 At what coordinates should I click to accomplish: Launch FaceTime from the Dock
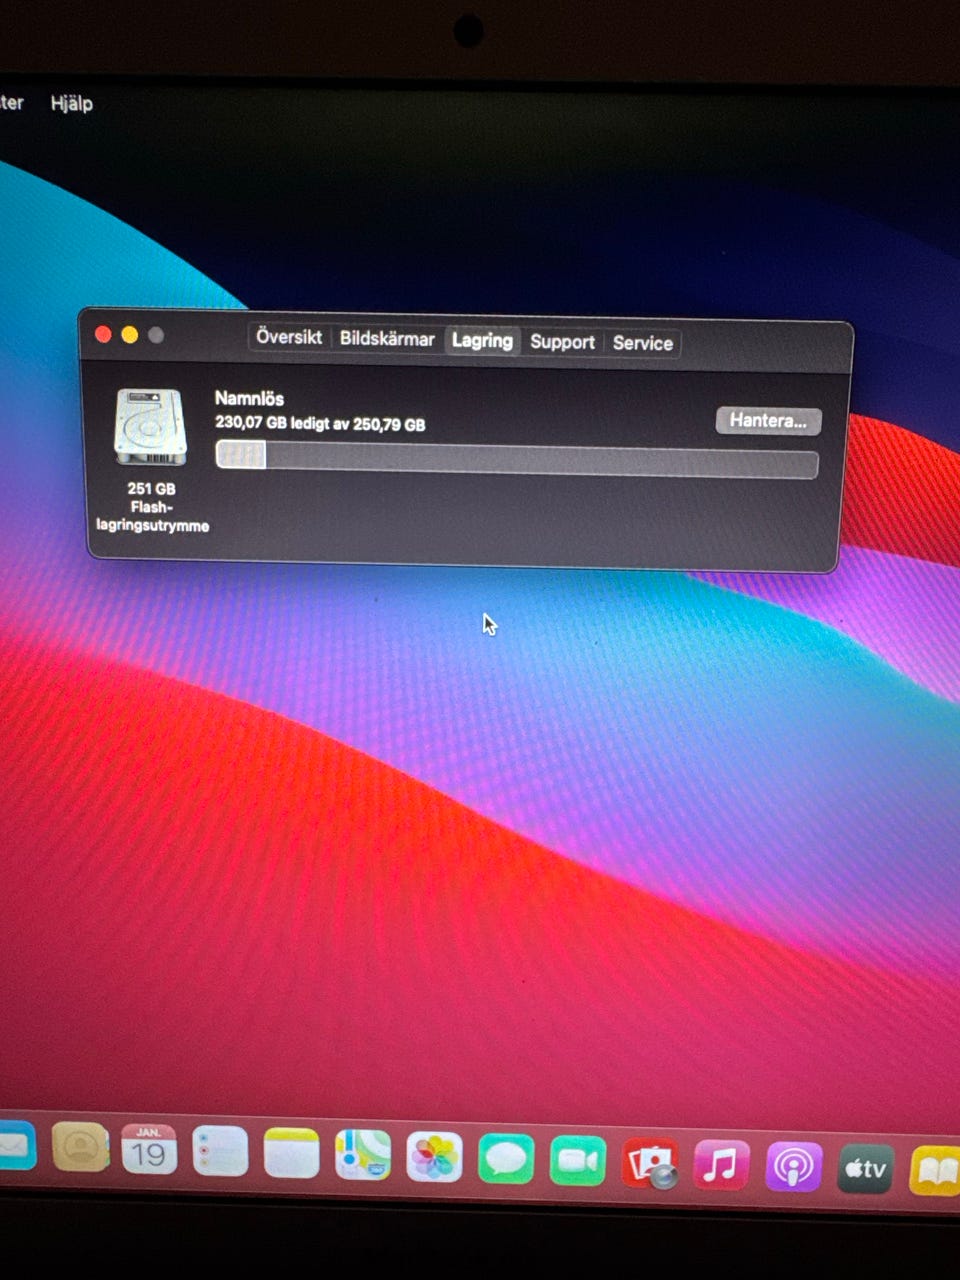(x=578, y=1161)
